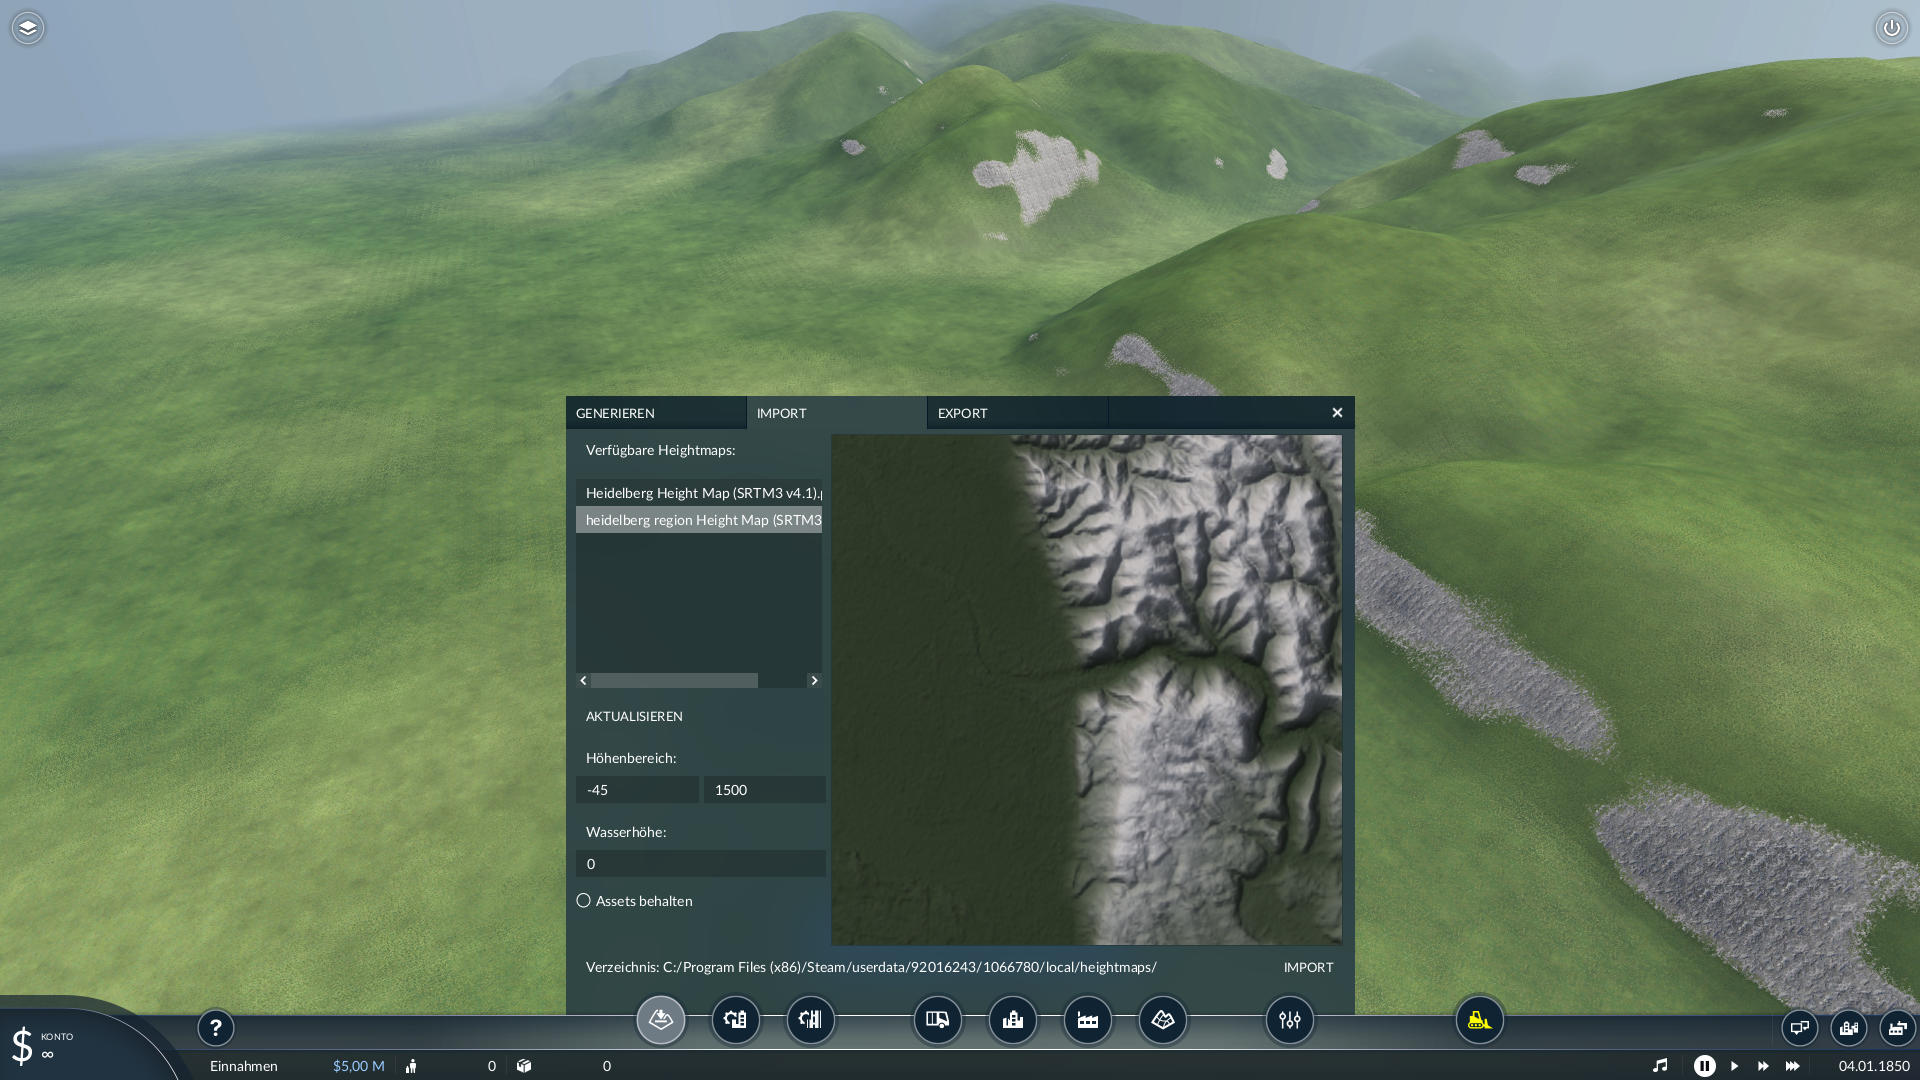The height and width of the screenshot is (1080, 1920).
Task: Click the horizontal scrollbar of heightmap list
Action: pyautogui.click(x=674, y=681)
